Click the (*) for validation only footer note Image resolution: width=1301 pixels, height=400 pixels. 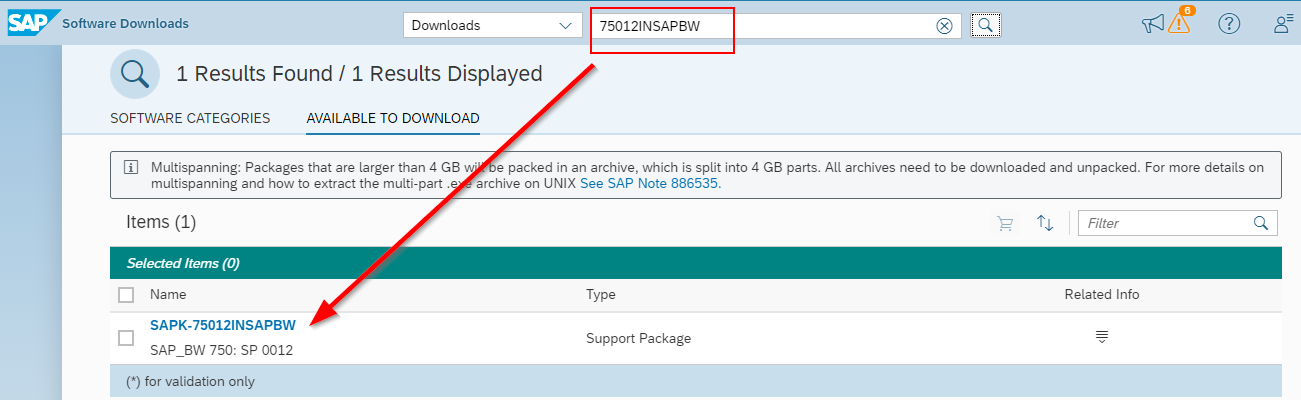(x=190, y=381)
